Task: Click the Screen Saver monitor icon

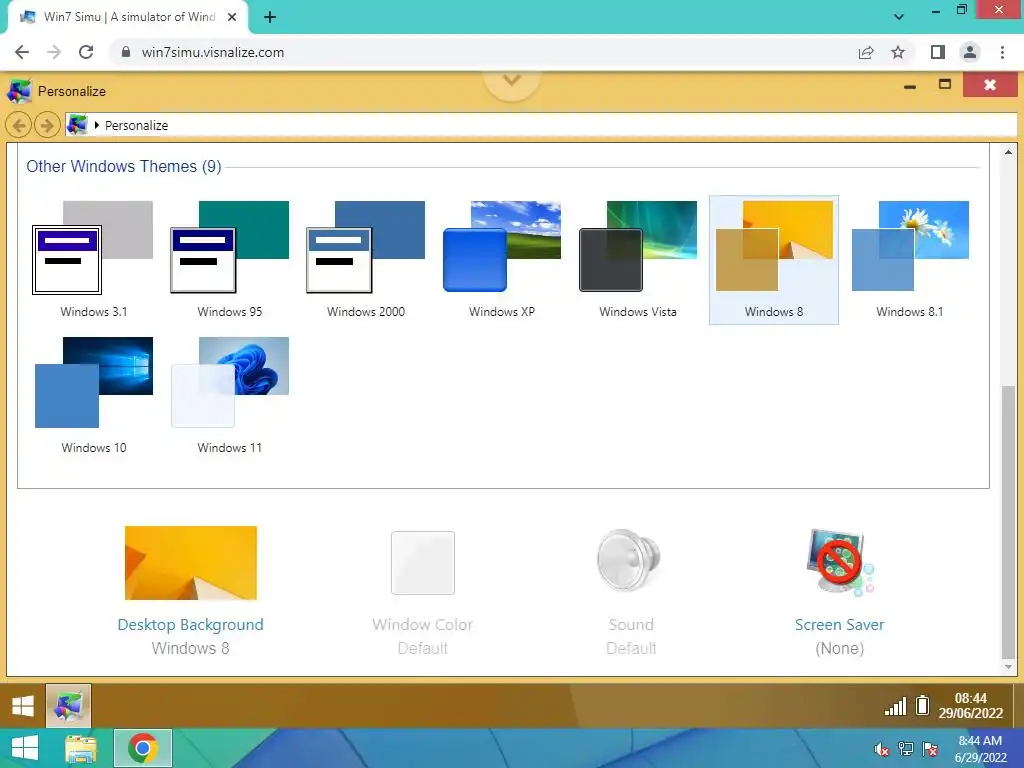Action: (x=840, y=562)
